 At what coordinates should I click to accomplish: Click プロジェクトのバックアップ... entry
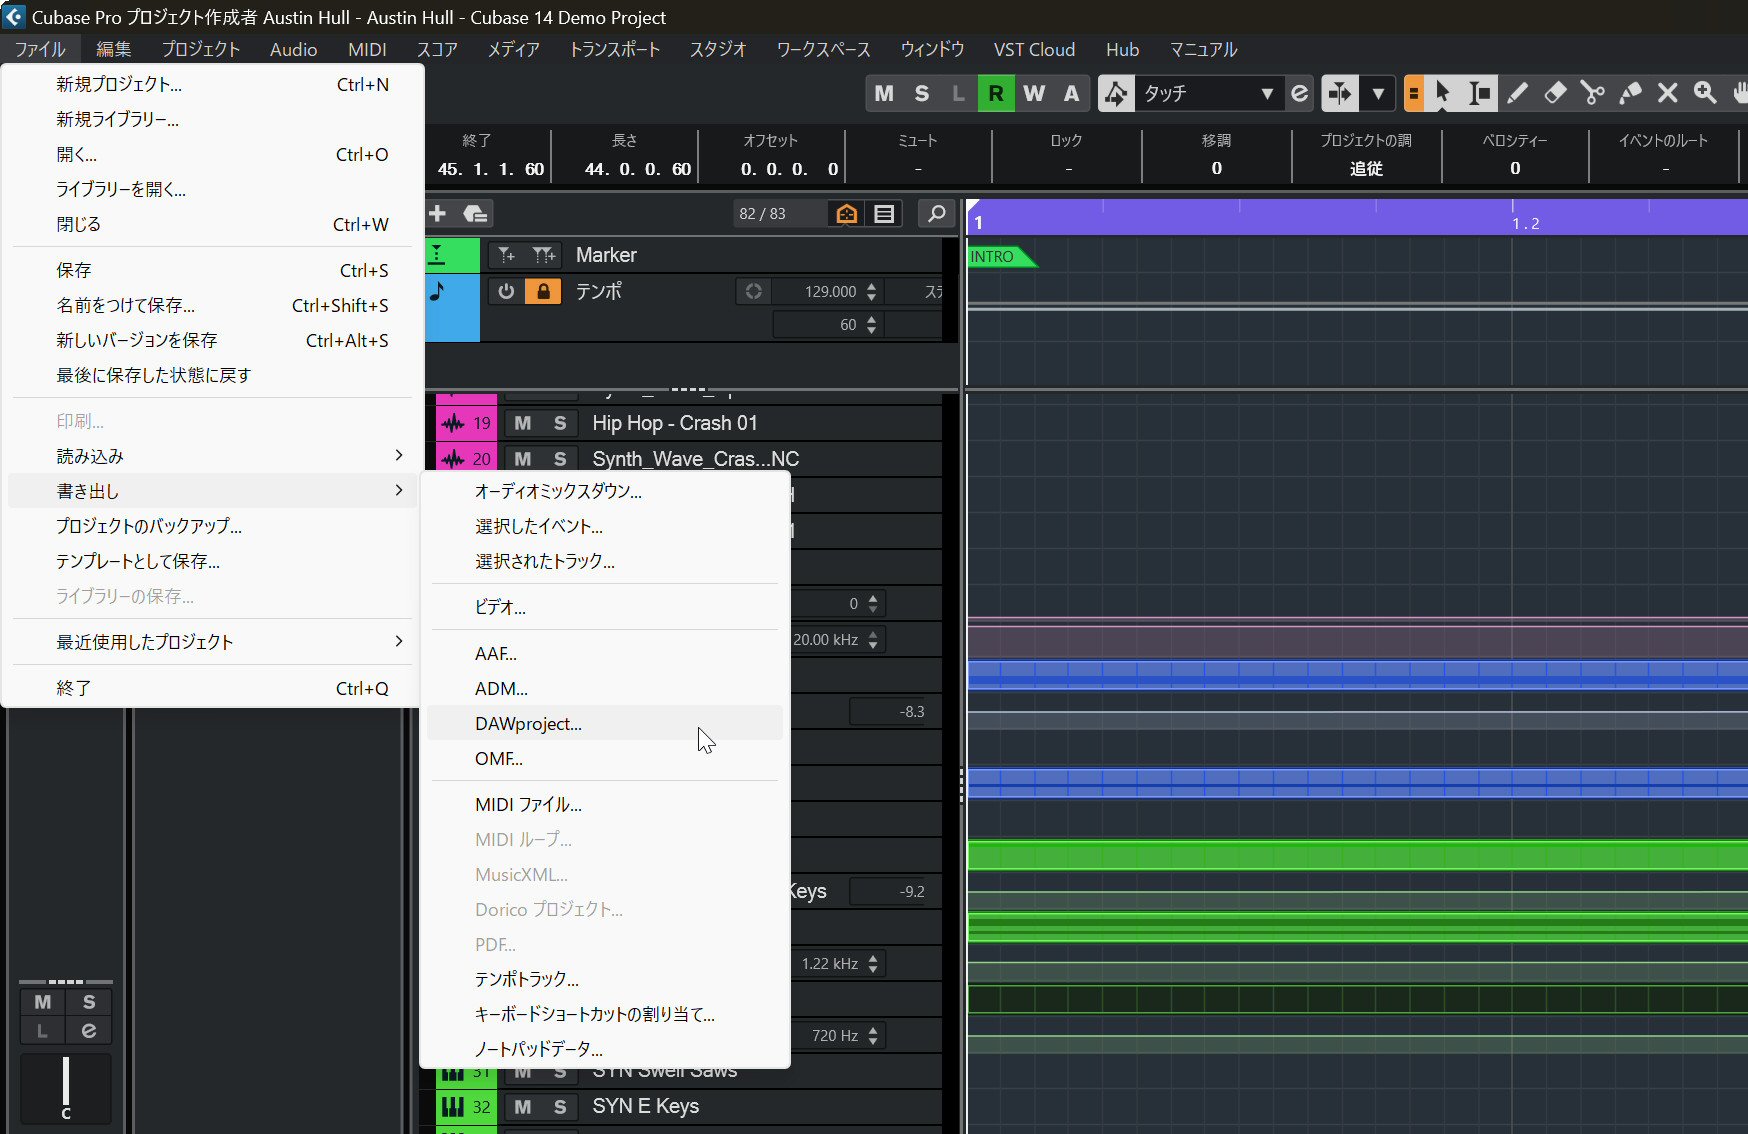pos(212,526)
